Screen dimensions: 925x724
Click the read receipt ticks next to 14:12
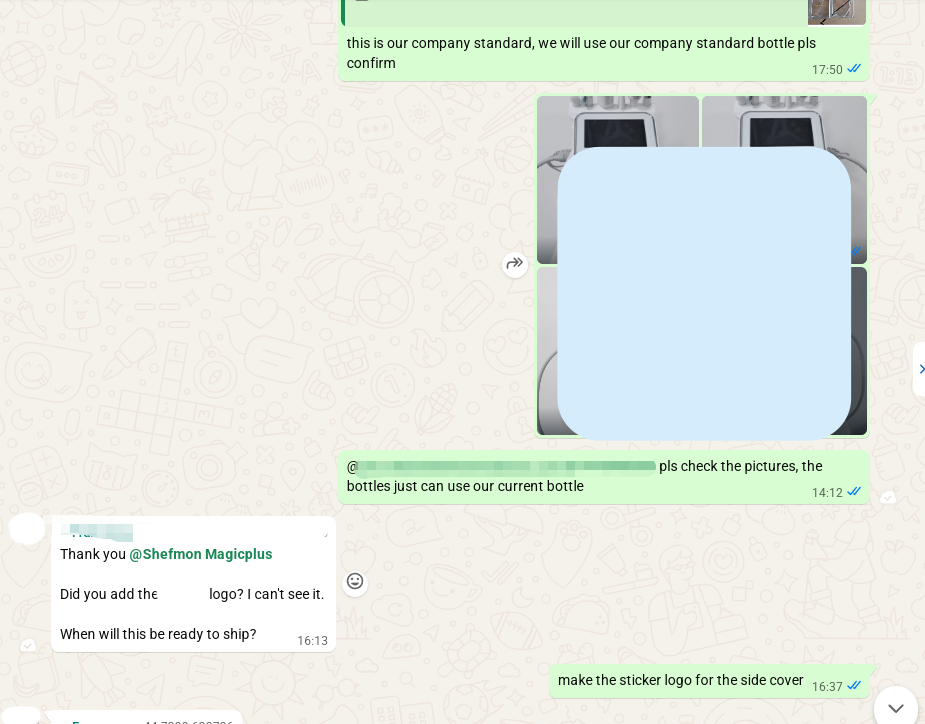[854, 492]
